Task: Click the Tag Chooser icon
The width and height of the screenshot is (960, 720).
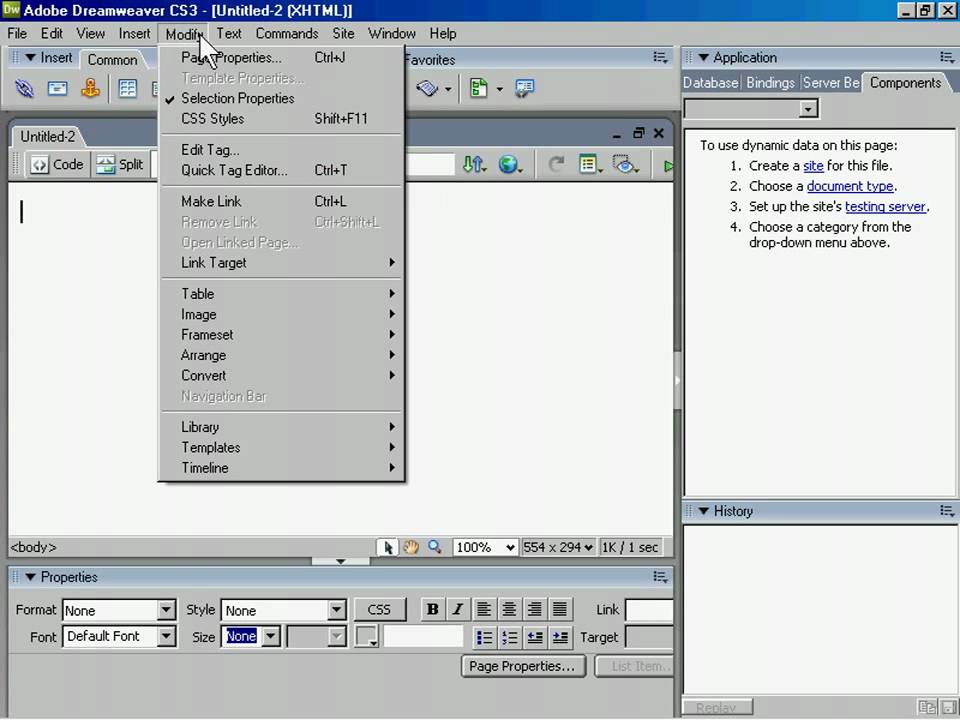Action: 524,88
